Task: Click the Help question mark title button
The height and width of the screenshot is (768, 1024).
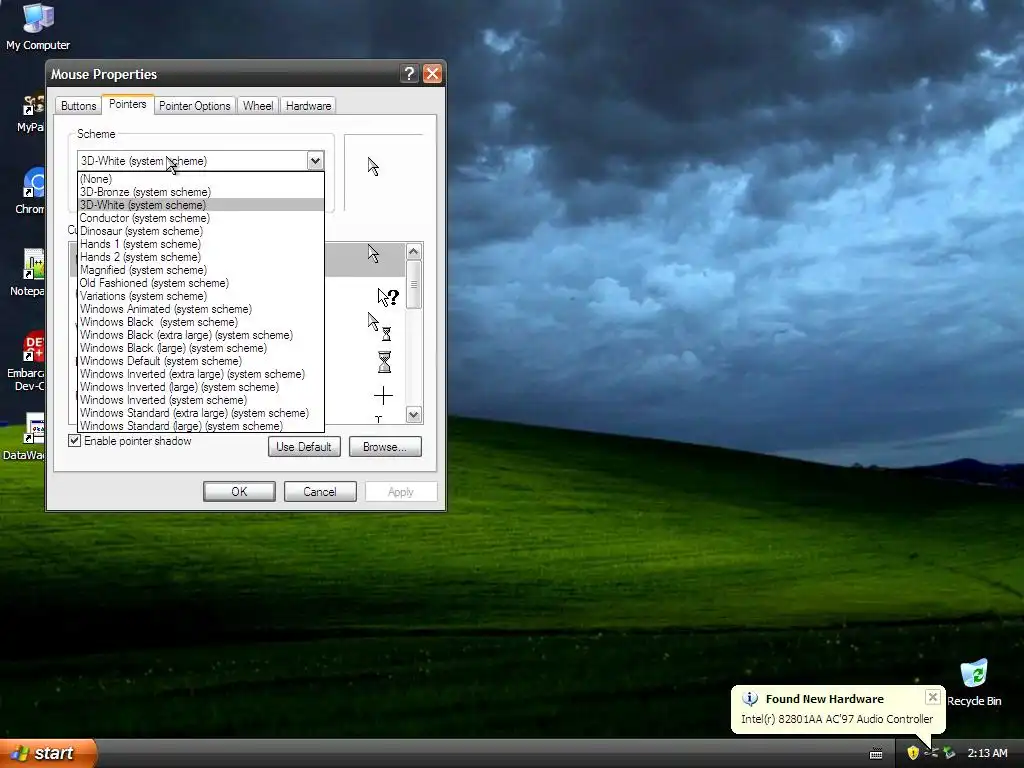Action: 409,74
